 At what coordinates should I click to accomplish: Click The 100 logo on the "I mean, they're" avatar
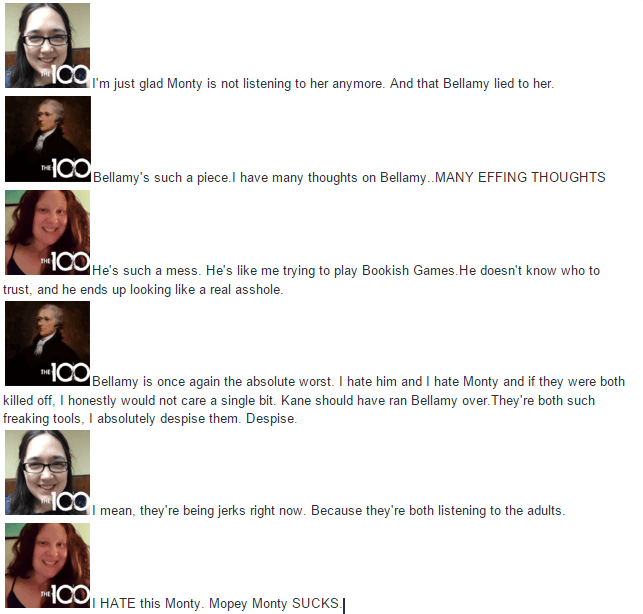click(x=65, y=502)
